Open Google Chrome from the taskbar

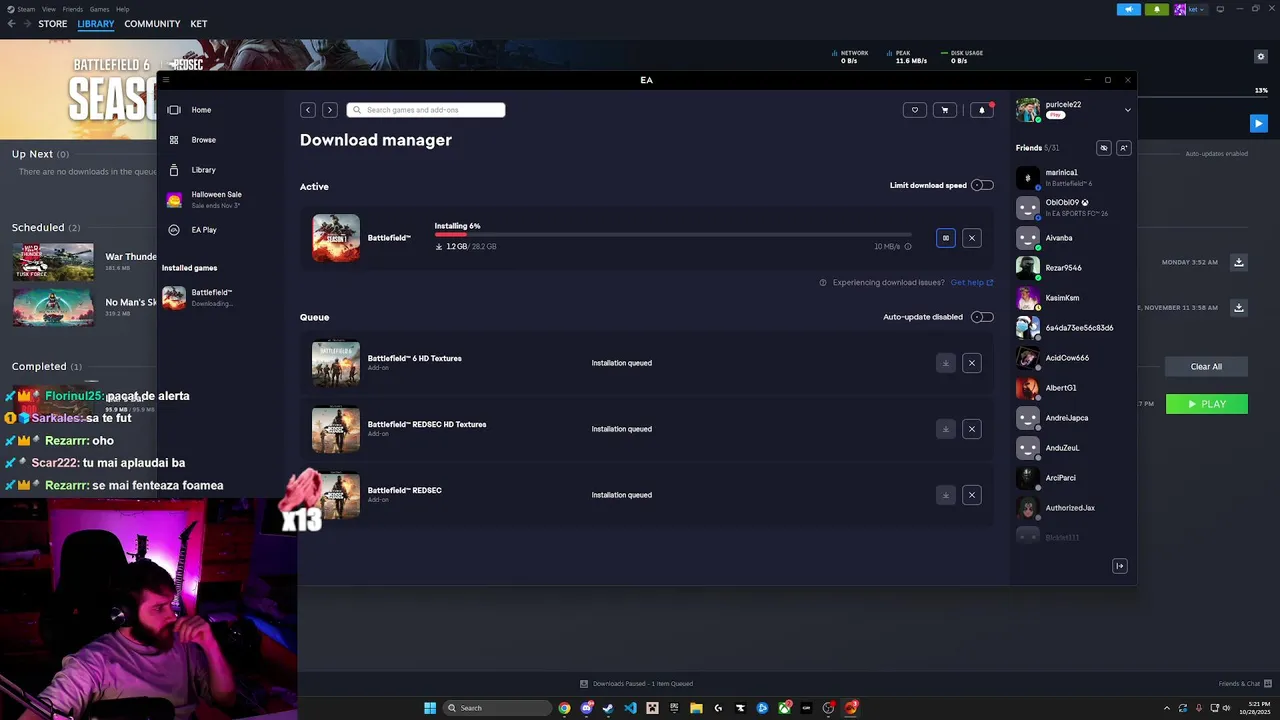[x=565, y=708]
